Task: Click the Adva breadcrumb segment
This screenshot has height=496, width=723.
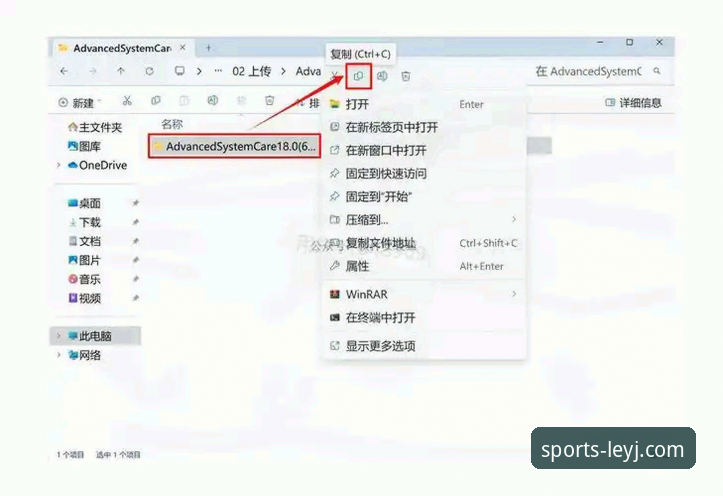Action: tap(308, 71)
